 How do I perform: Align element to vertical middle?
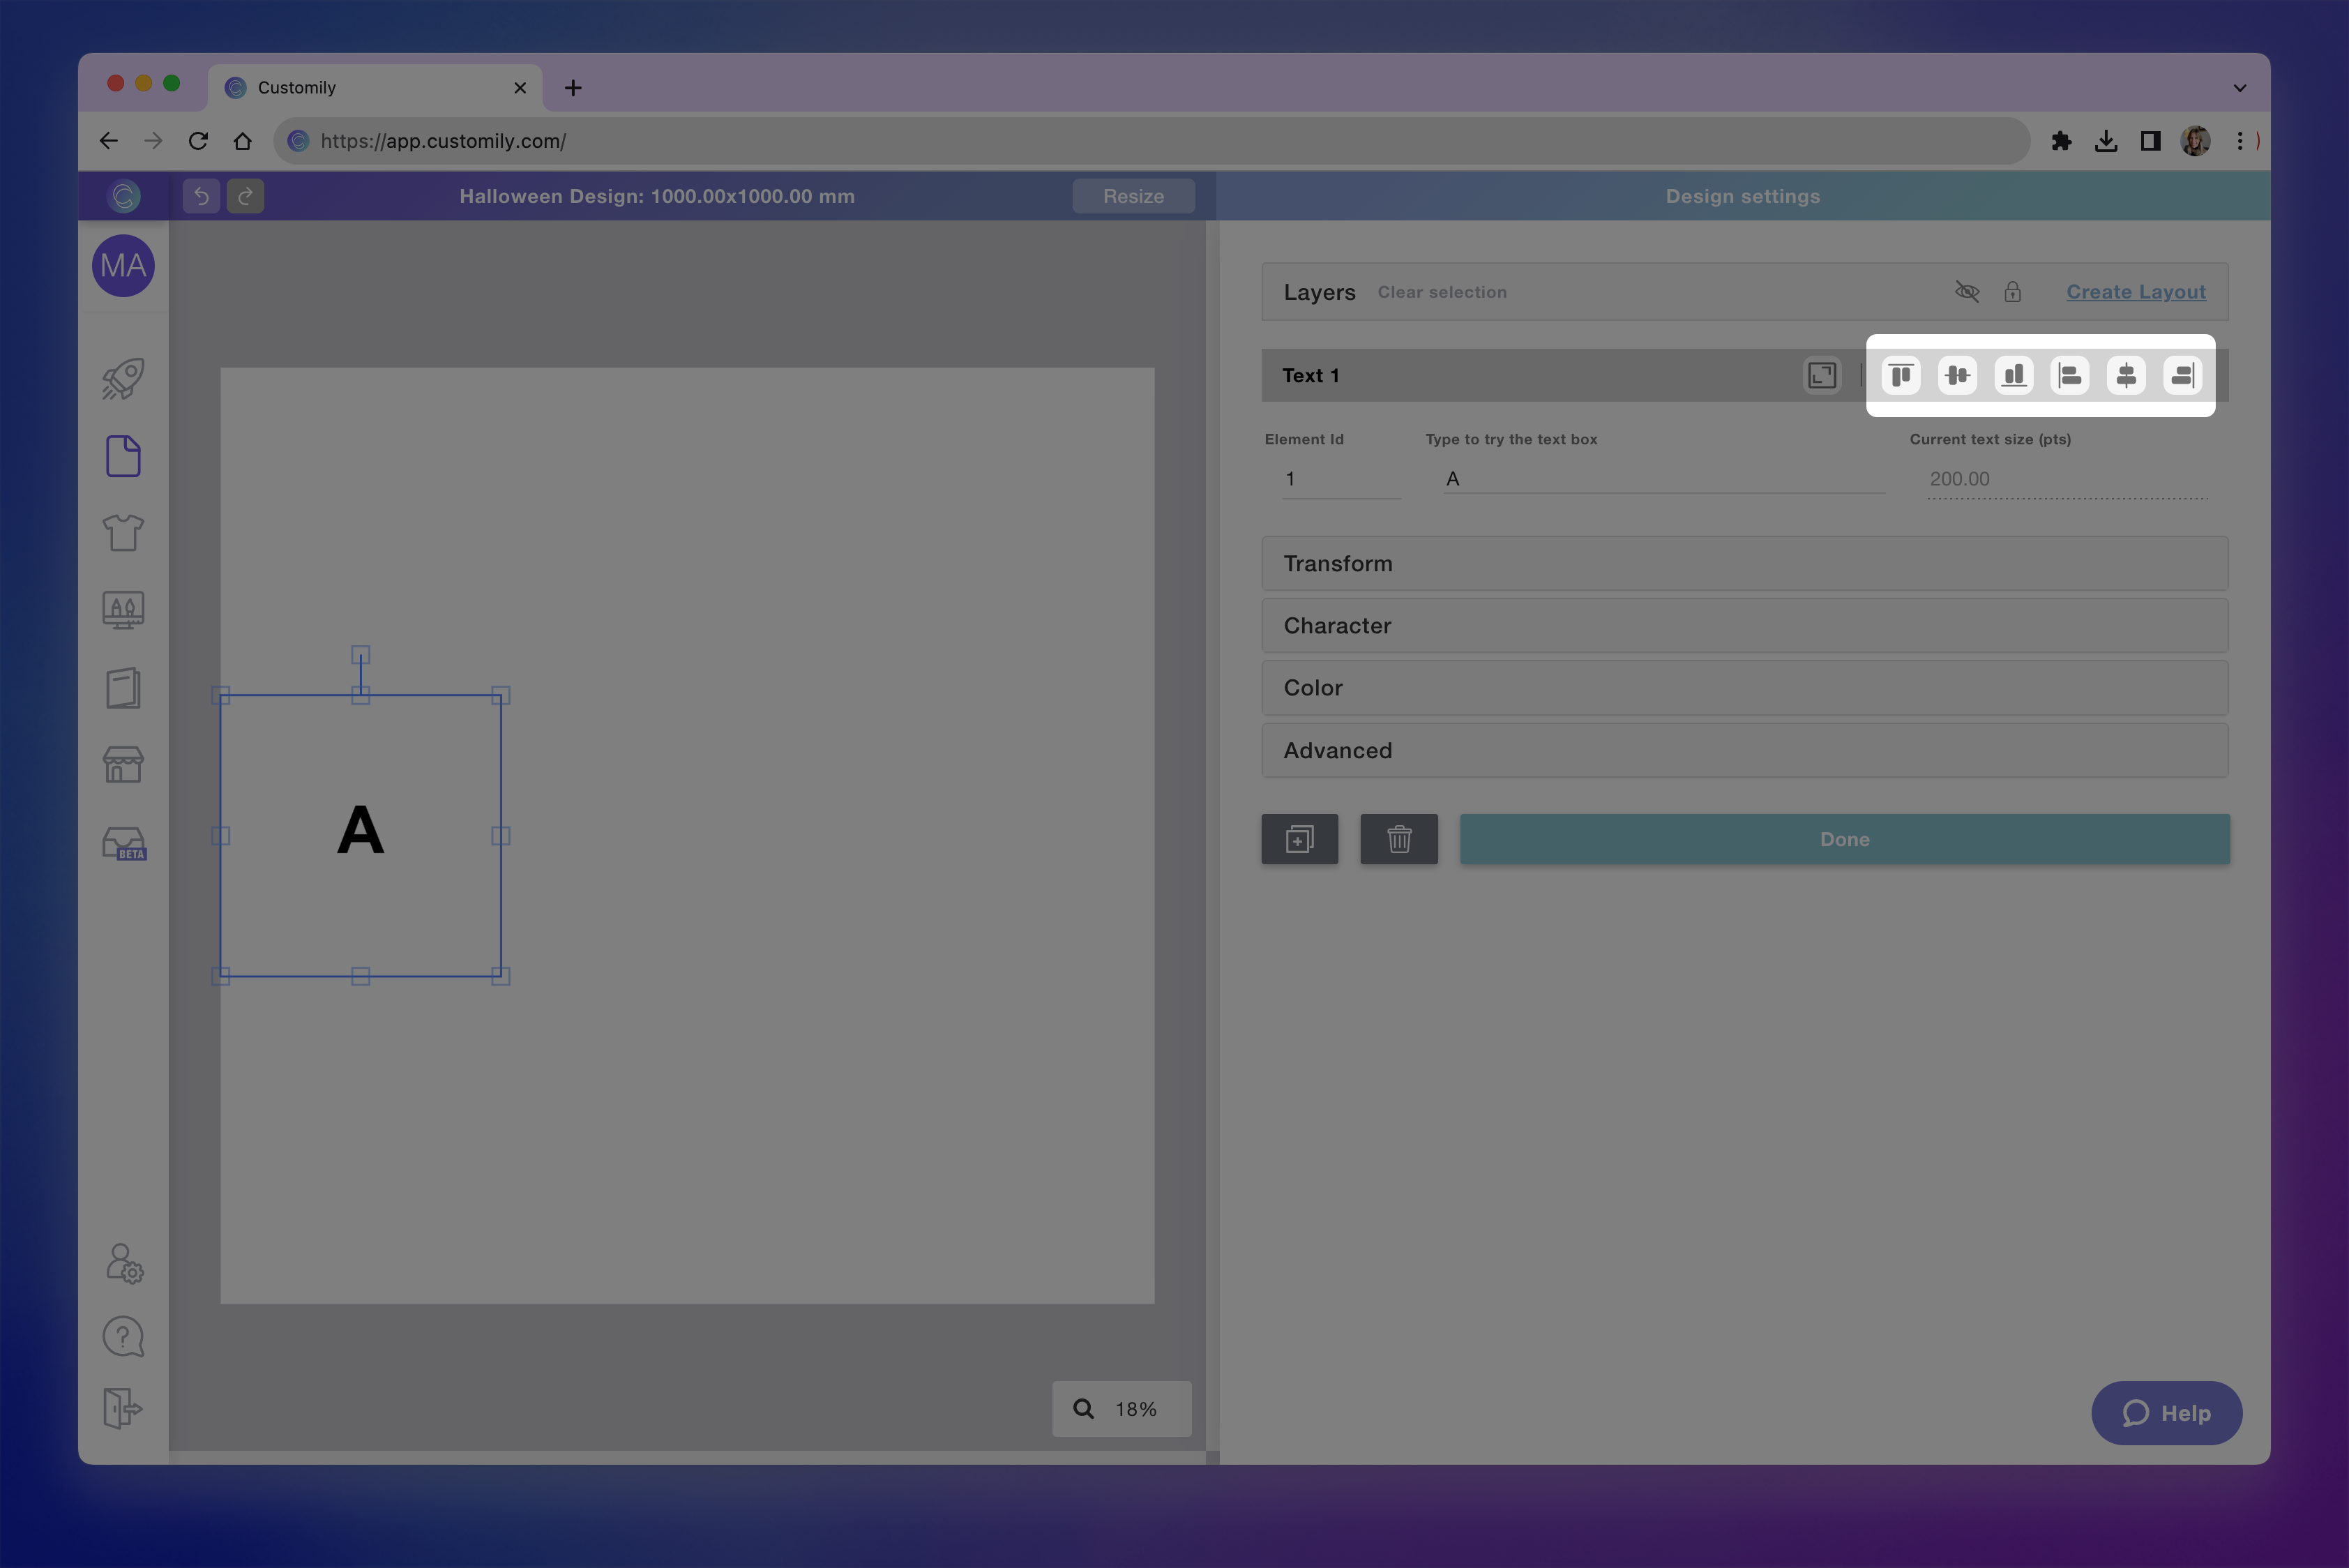[x=1957, y=375]
